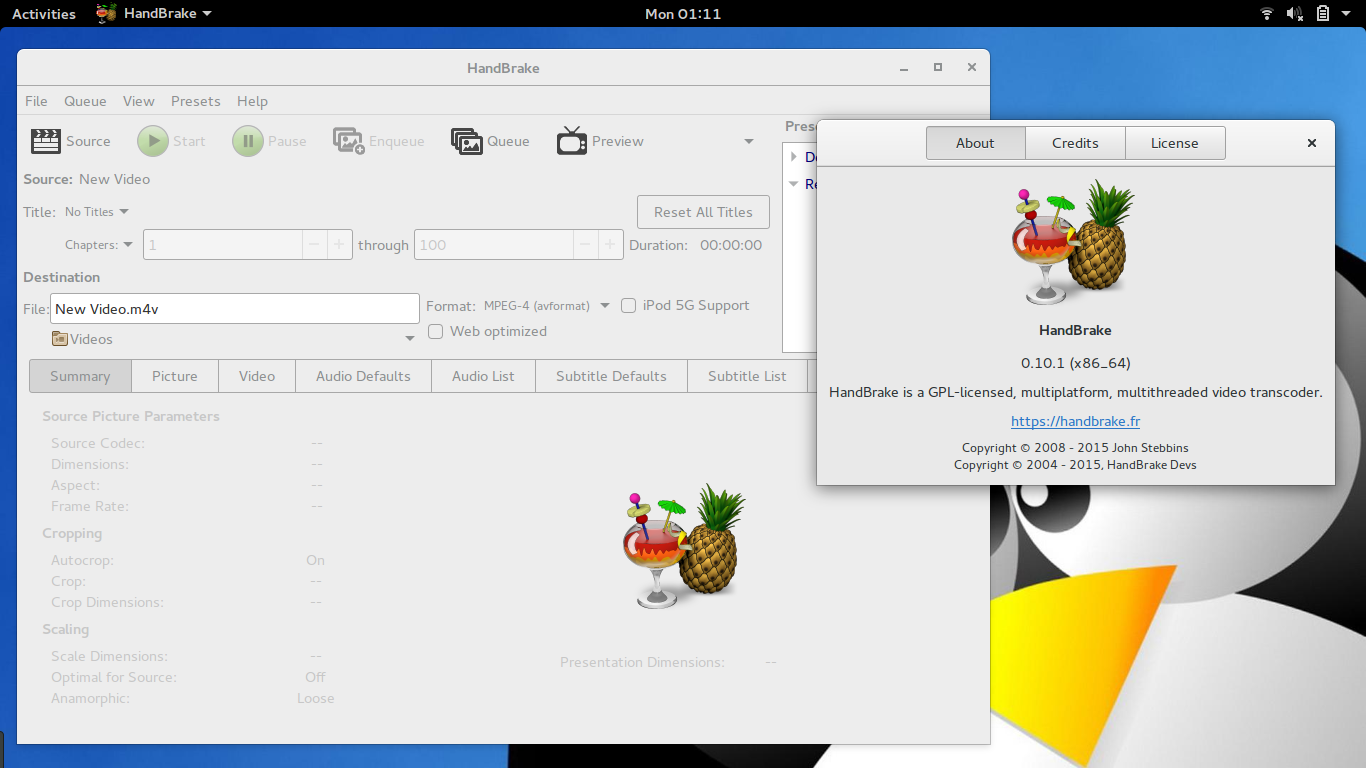Screen dimensions: 1366x768
Task: Open the Wi-Fi network indicator
Action: point(1267,14)
